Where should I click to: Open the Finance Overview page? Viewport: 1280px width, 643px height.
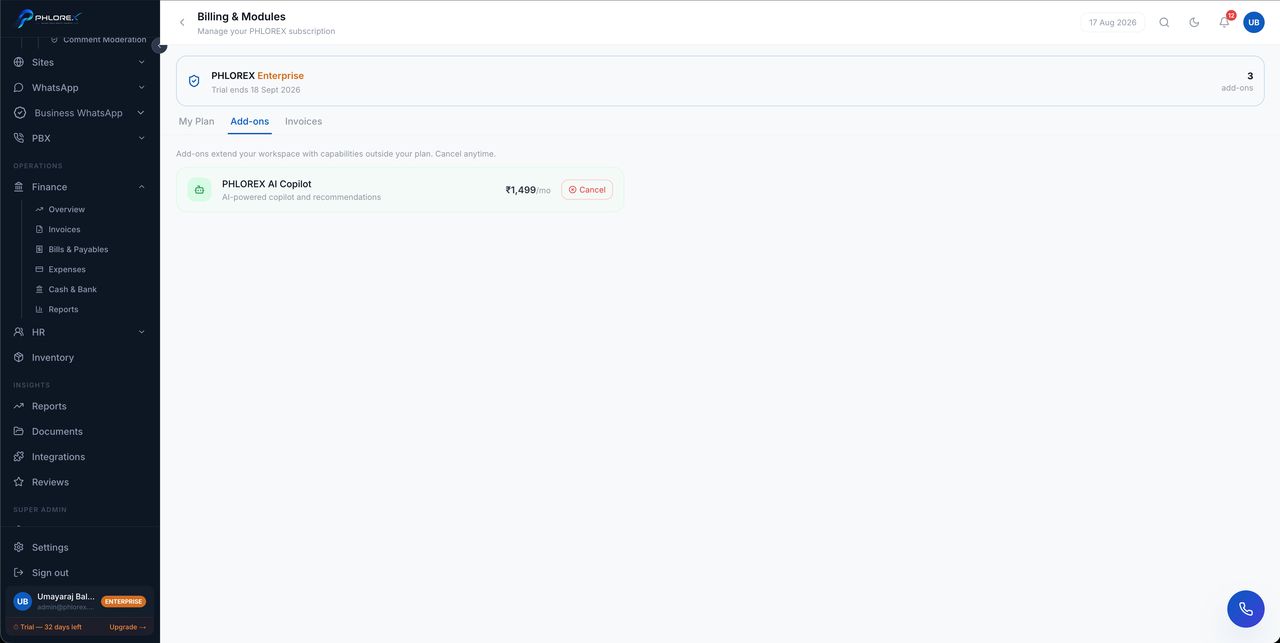(x=66, y=209)
